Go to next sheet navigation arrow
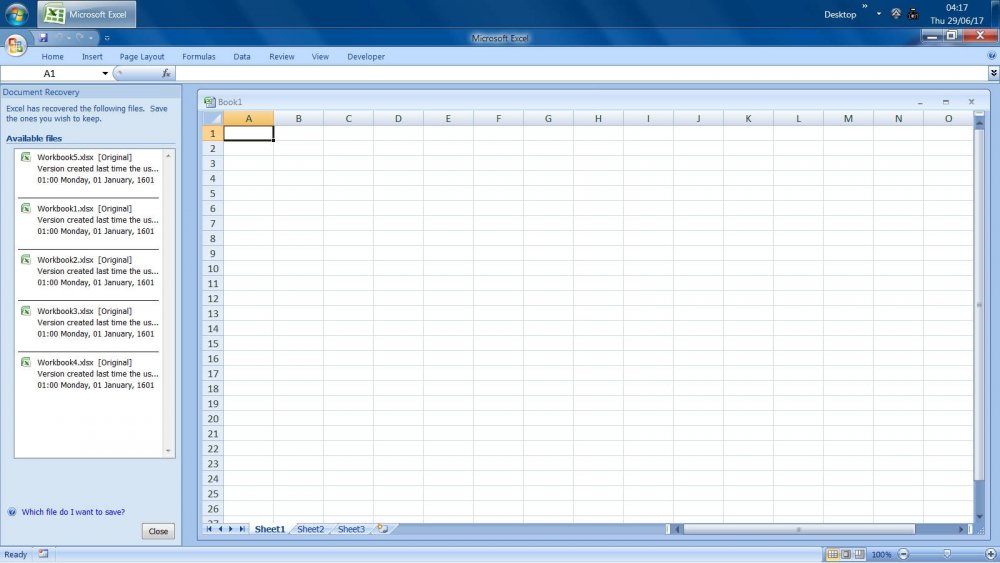The image size is (1000, 563). coord(231,529)
